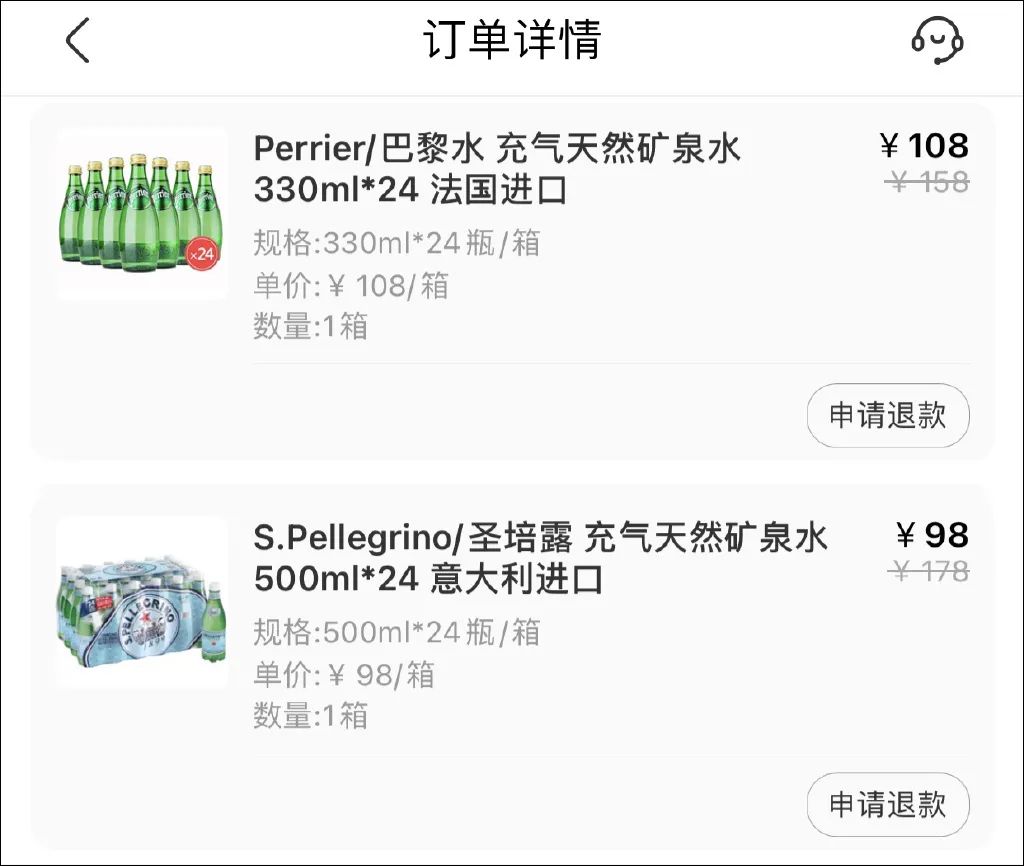
Task: Click 申请退款 for the Perrier order
Action: click(x=888, y=415)
